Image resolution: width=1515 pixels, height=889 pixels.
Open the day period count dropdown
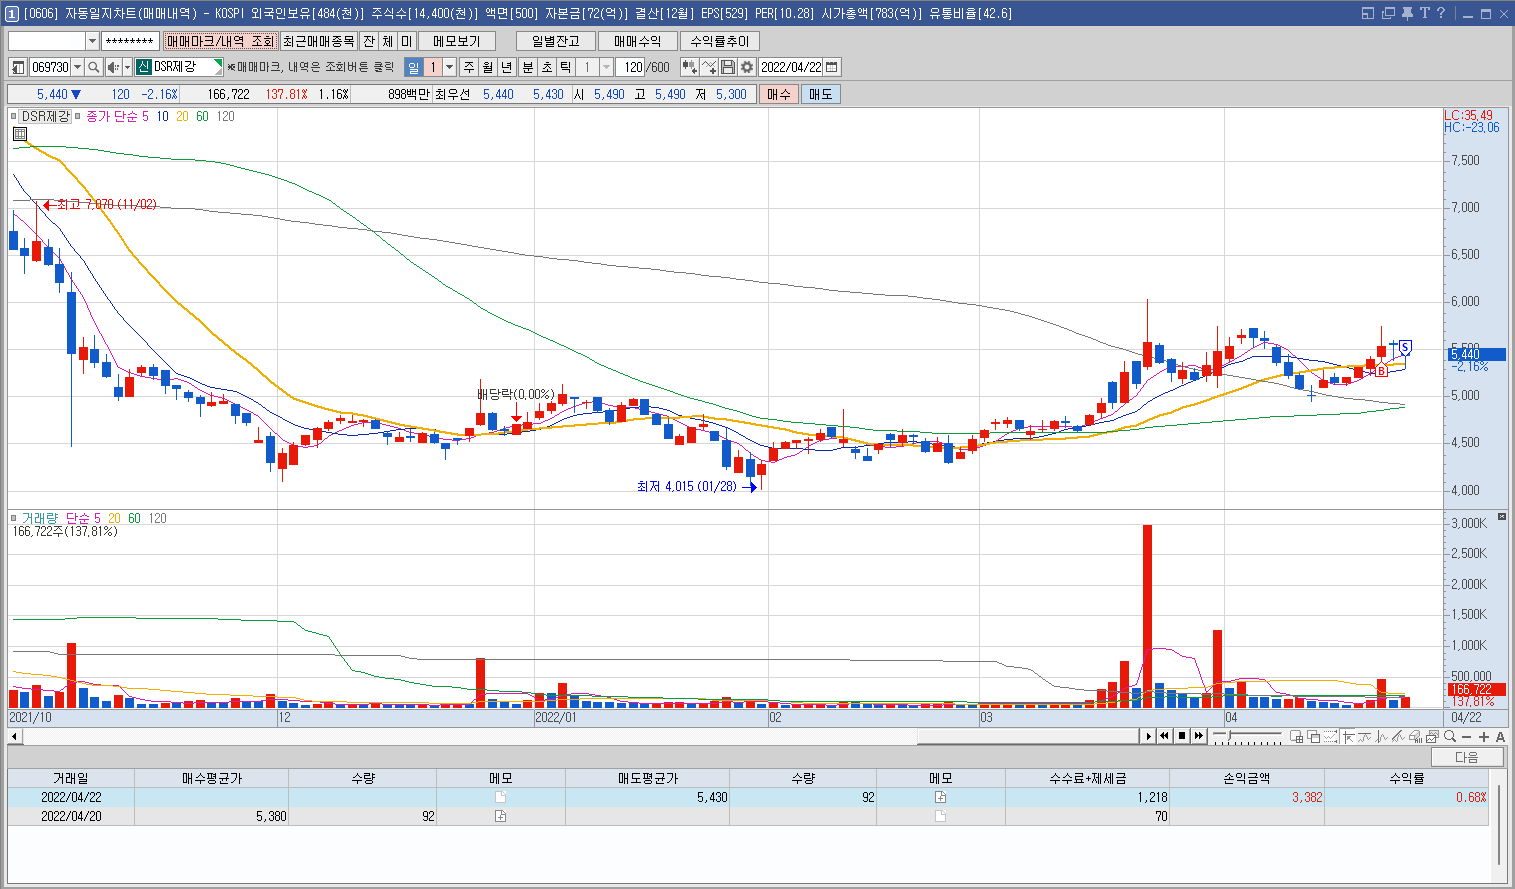tap(450, 67)
